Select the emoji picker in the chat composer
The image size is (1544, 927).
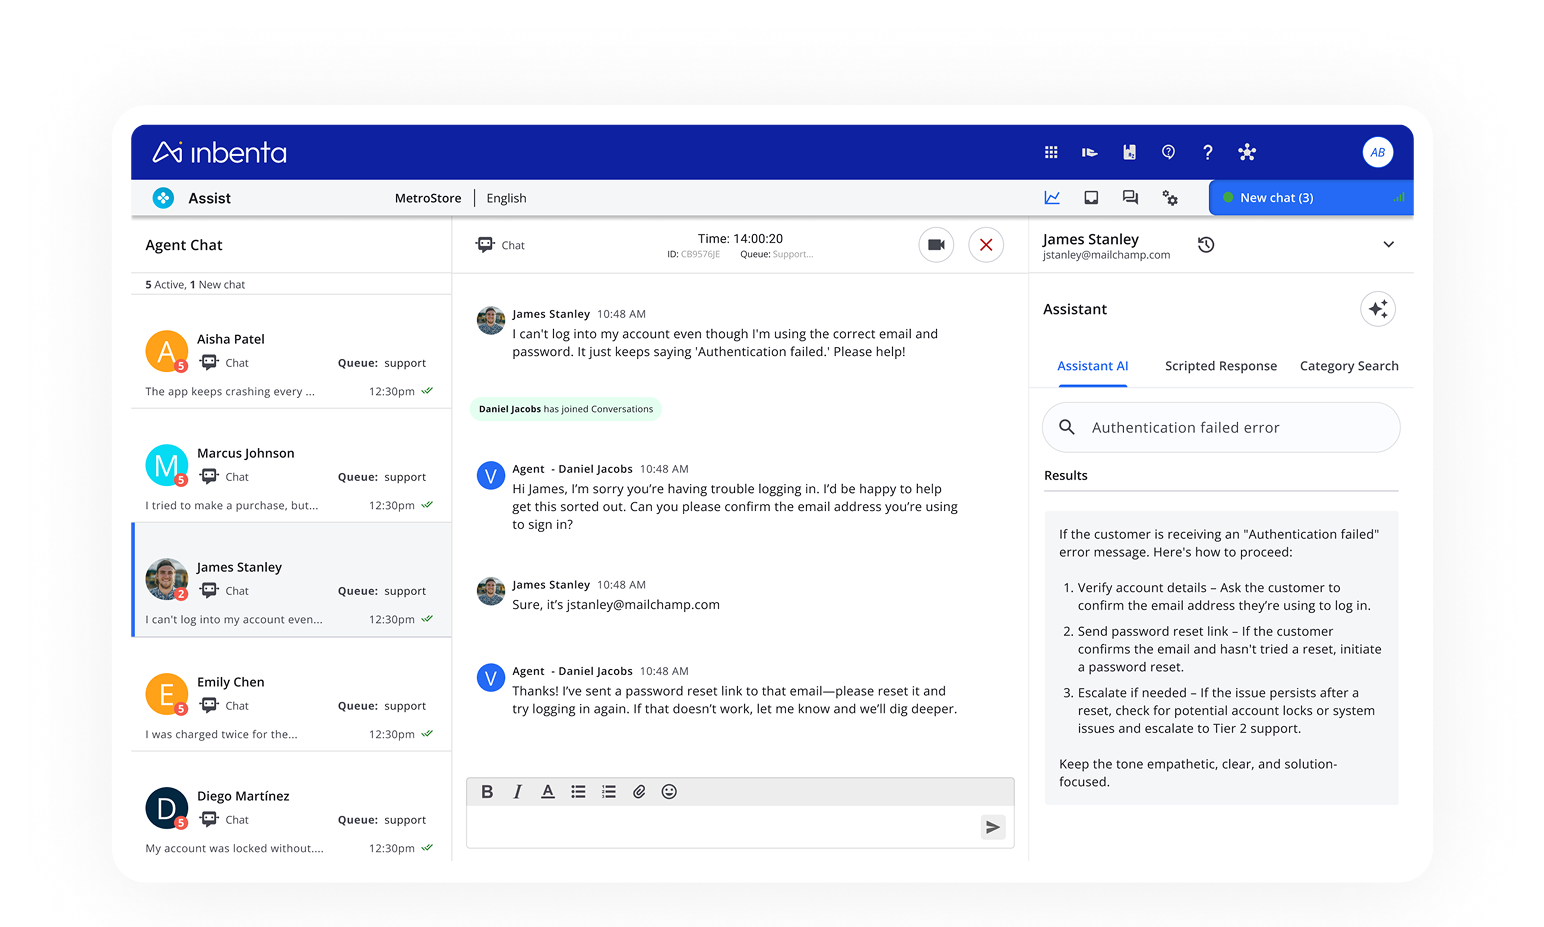(x=669, y=791)
